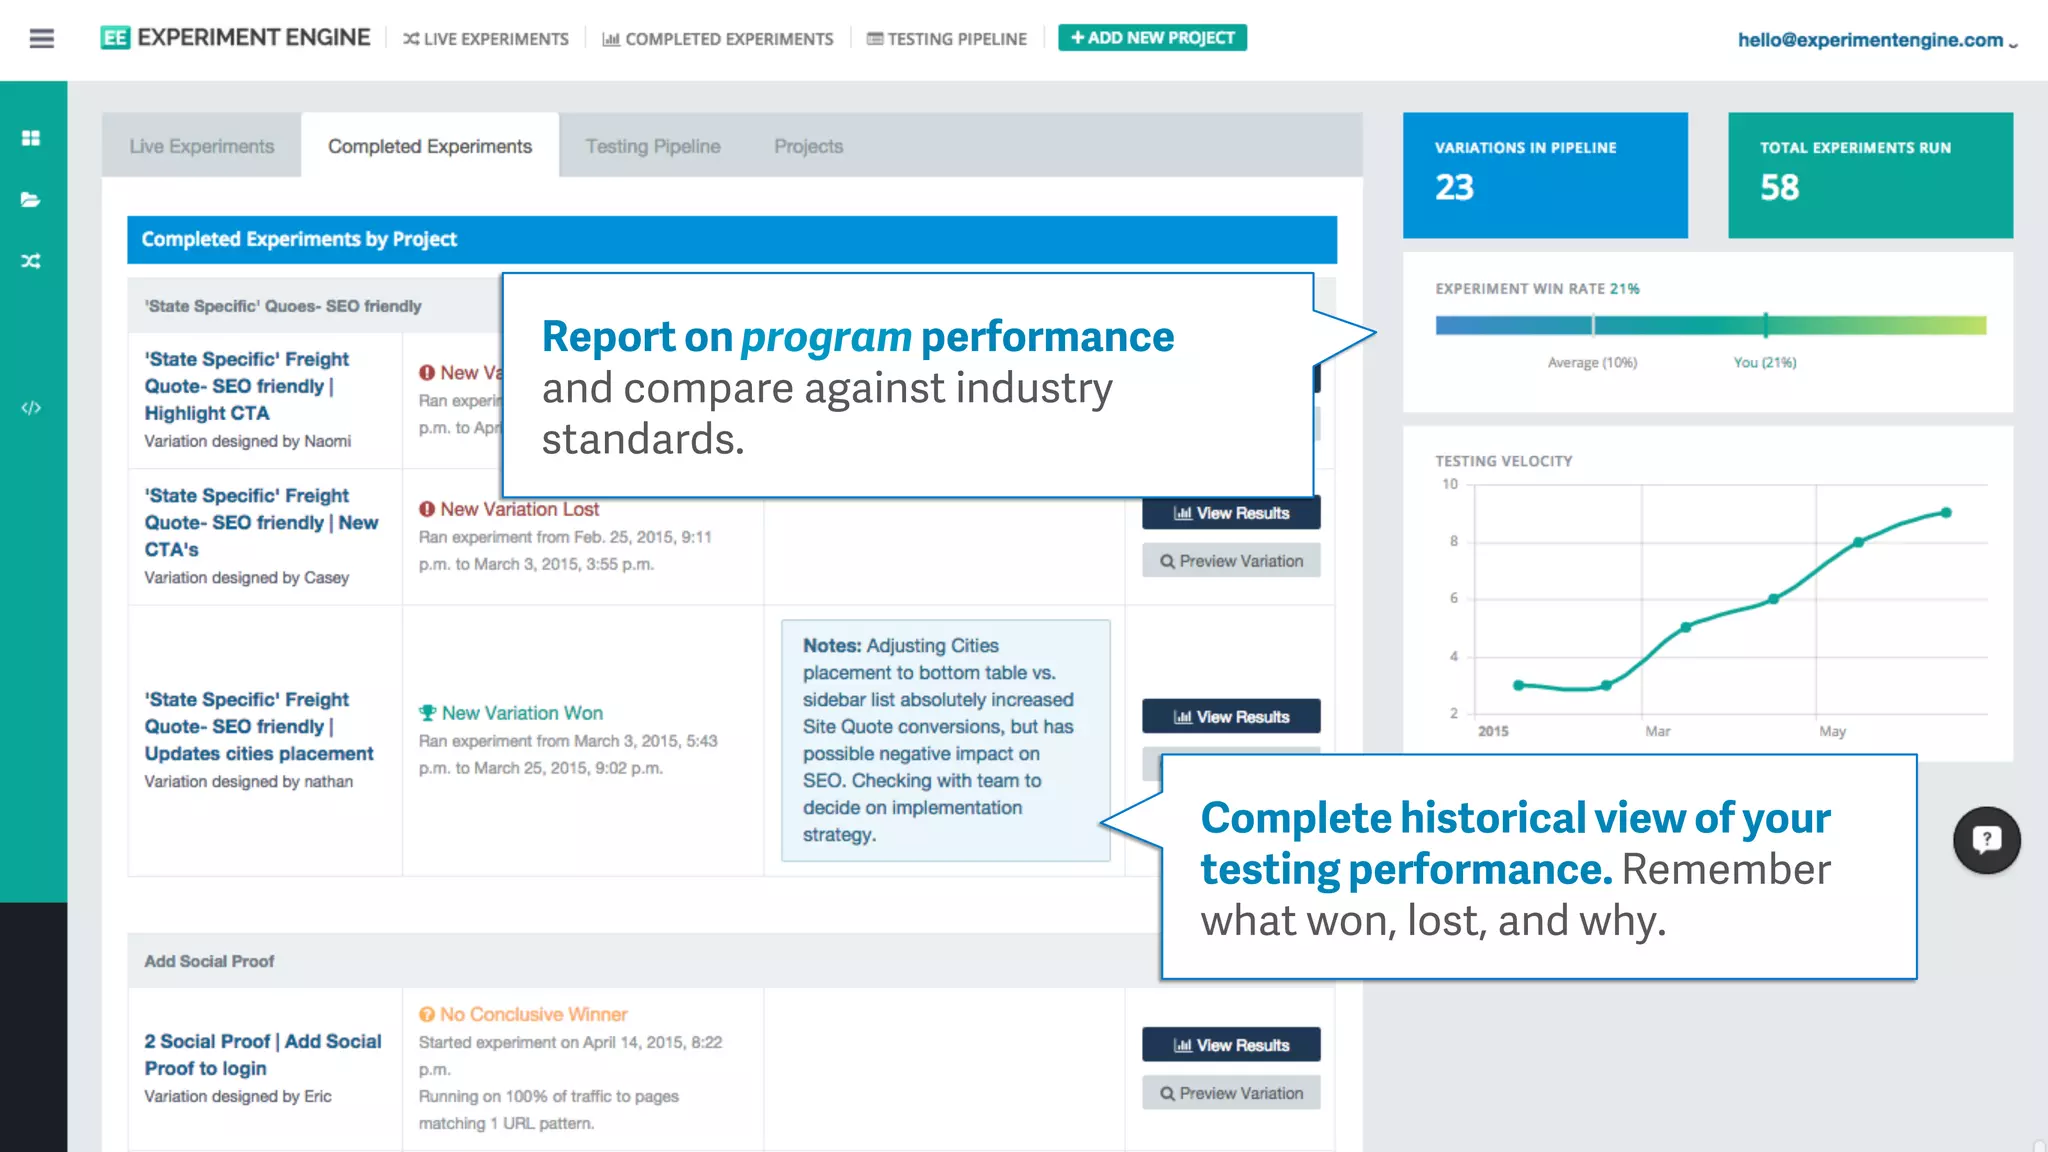Screen dimensions: 2048x1152
Task: Click the Variations in Pipeline 23 card
Action: tap(1545, 175)
